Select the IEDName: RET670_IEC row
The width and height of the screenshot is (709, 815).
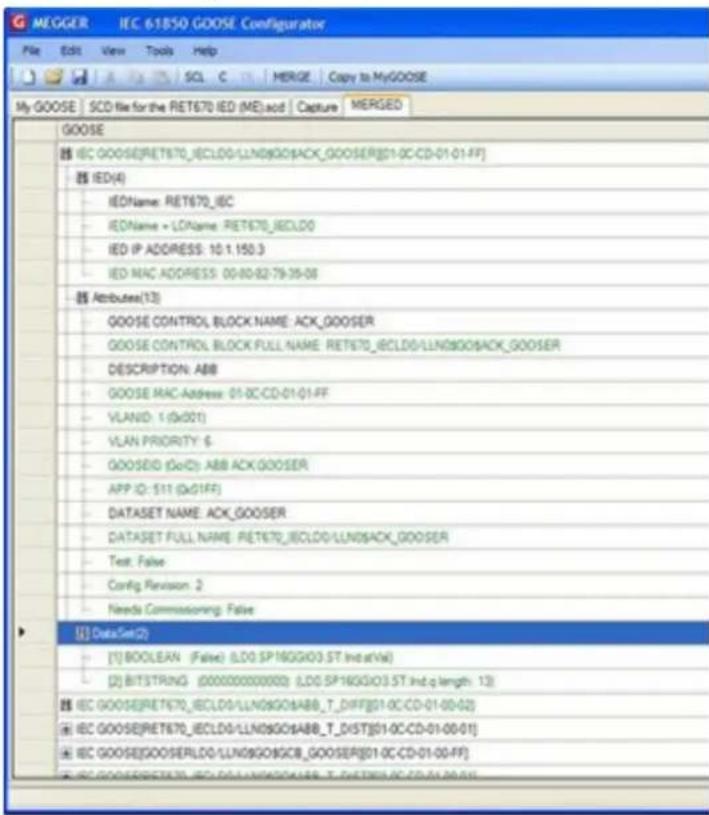click(x=383, y=202)
